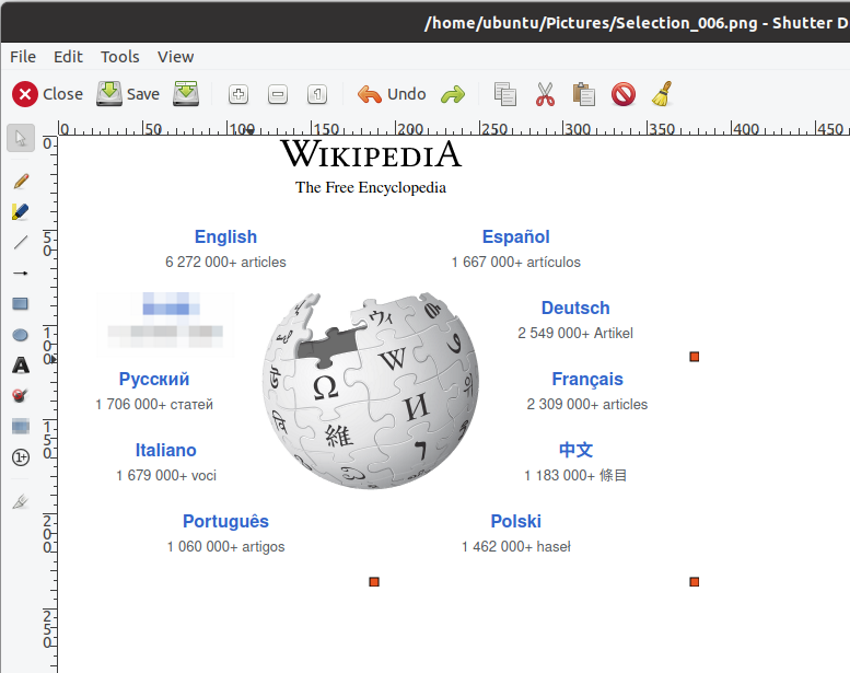Viewport: 850px width, 673px height.
Task: Click the English link in the image
Action: [226, 237]
